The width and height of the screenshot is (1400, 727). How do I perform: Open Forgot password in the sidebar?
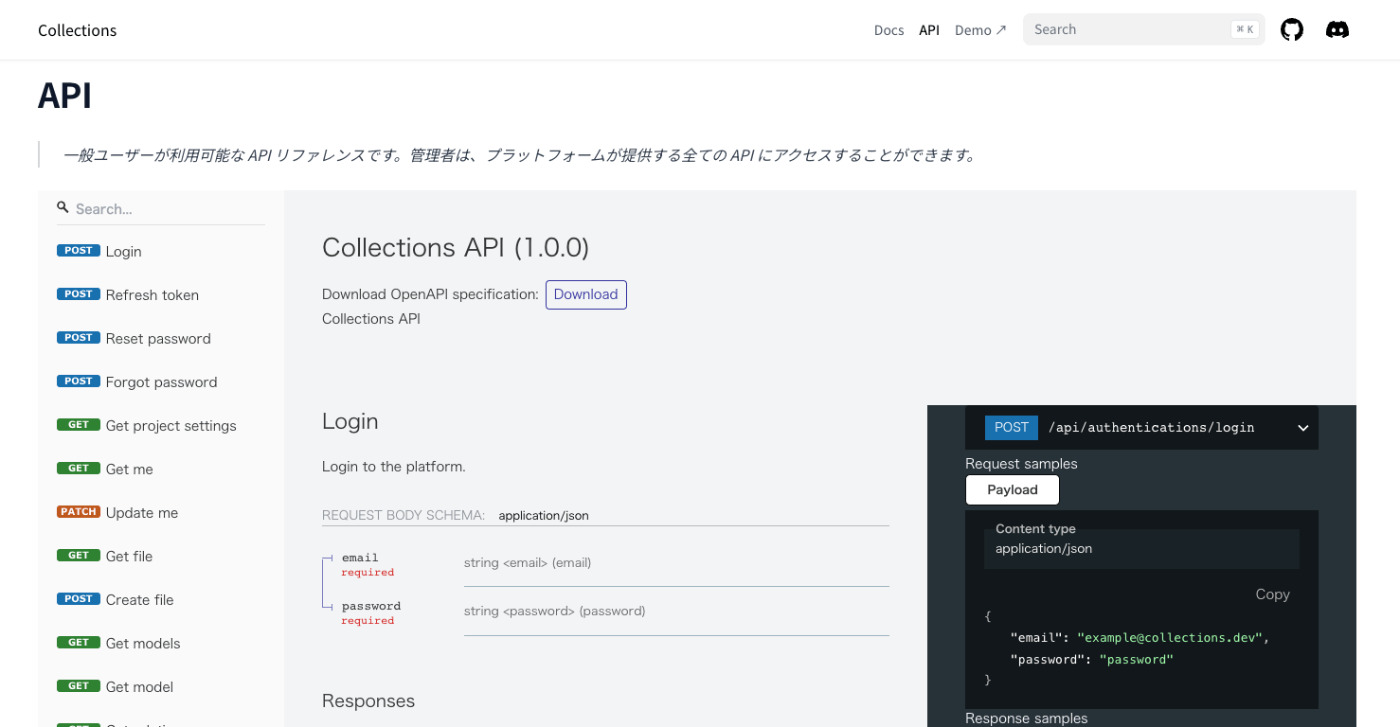point(161,382)
